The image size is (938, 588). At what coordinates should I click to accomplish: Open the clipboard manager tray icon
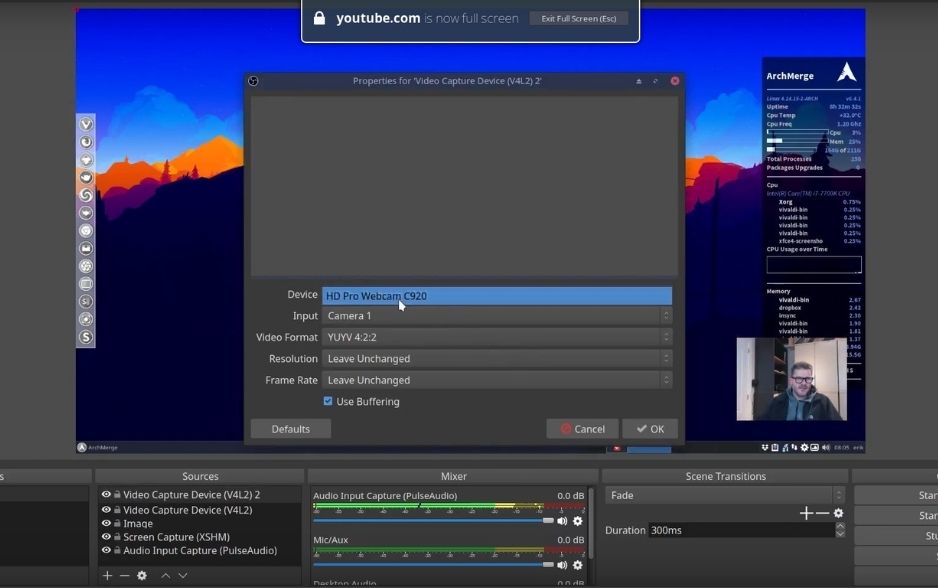click(x=775, y=447)
